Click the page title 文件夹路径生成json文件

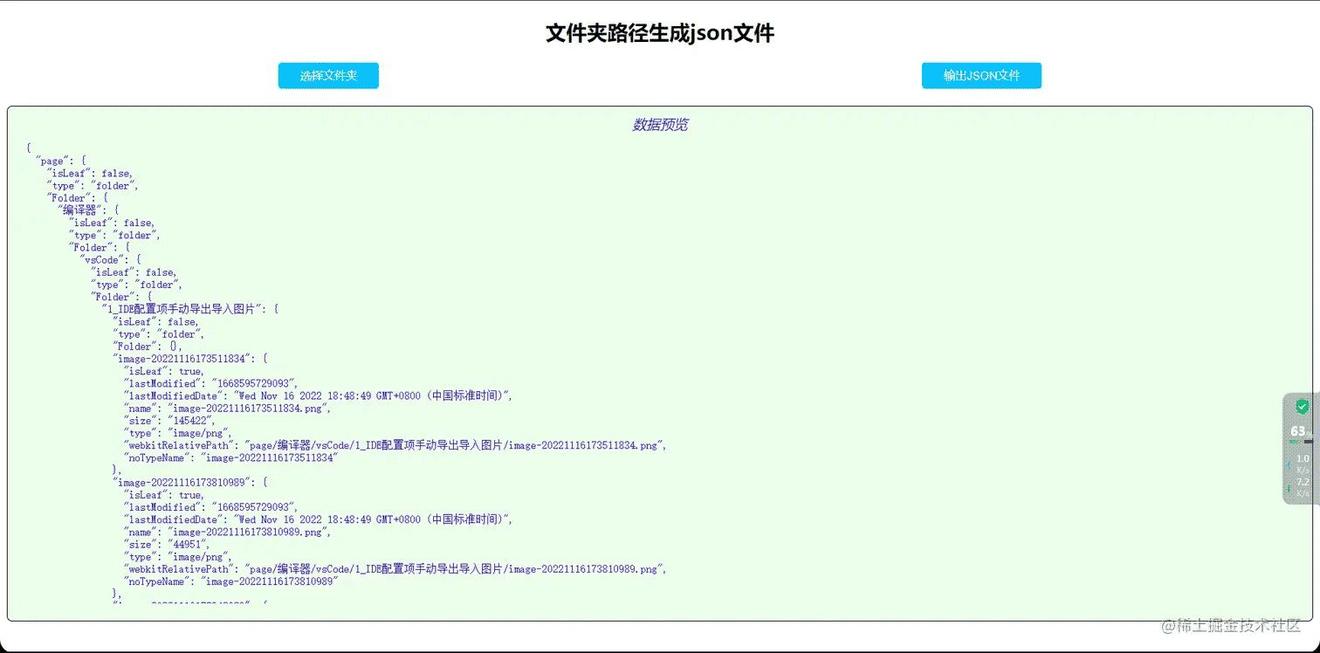(x=660, y=33)
